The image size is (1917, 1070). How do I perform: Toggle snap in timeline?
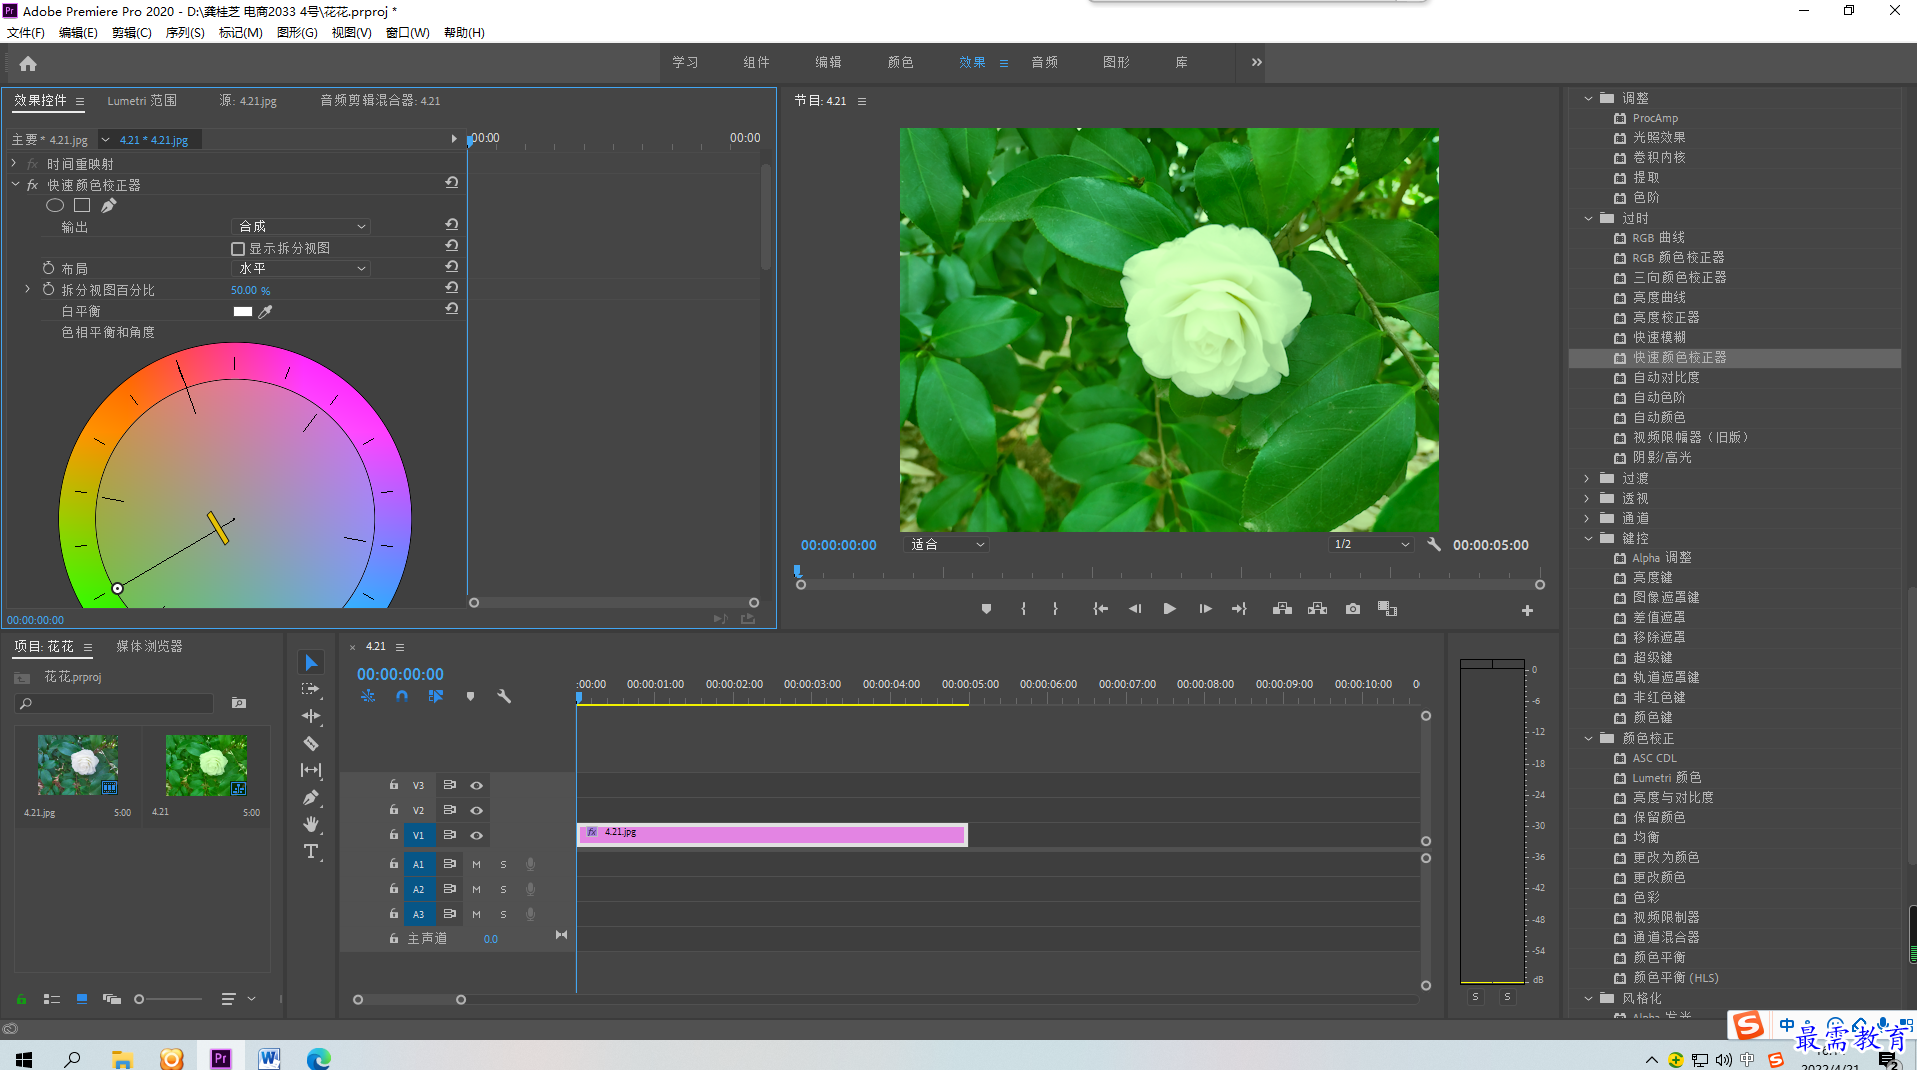click(x=402, y=696)
